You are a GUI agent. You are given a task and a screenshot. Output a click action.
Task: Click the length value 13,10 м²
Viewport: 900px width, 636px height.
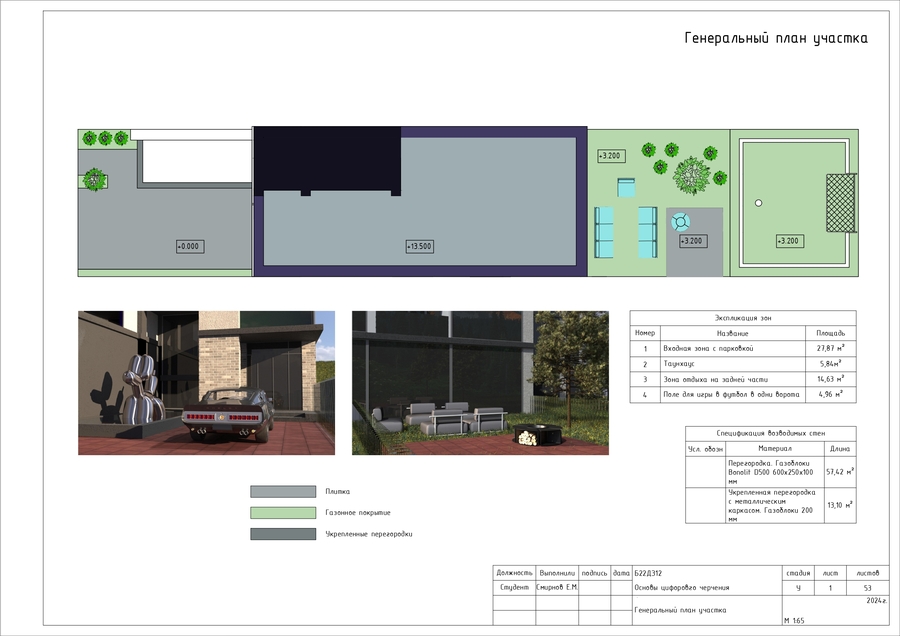click(840, 505)
